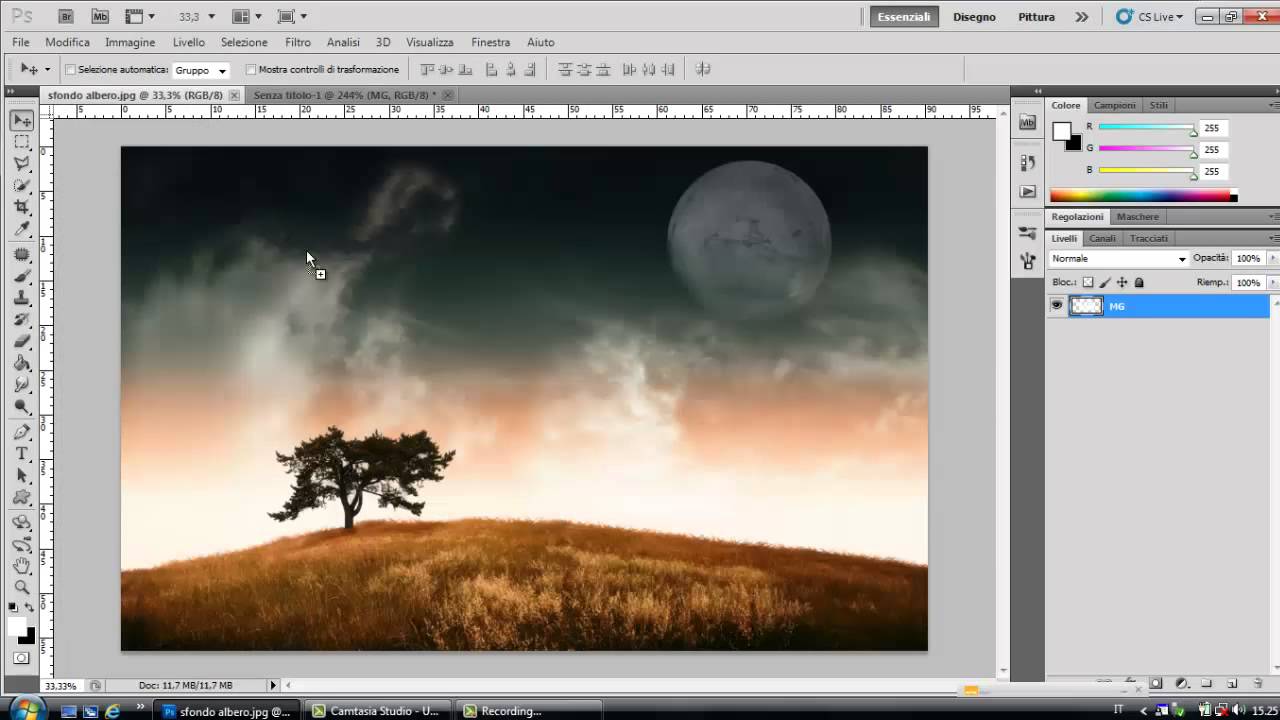The height and width of the screenshot is (720, 1280).
Task: Open the Brush presets panel icon
Action: 1028,233
